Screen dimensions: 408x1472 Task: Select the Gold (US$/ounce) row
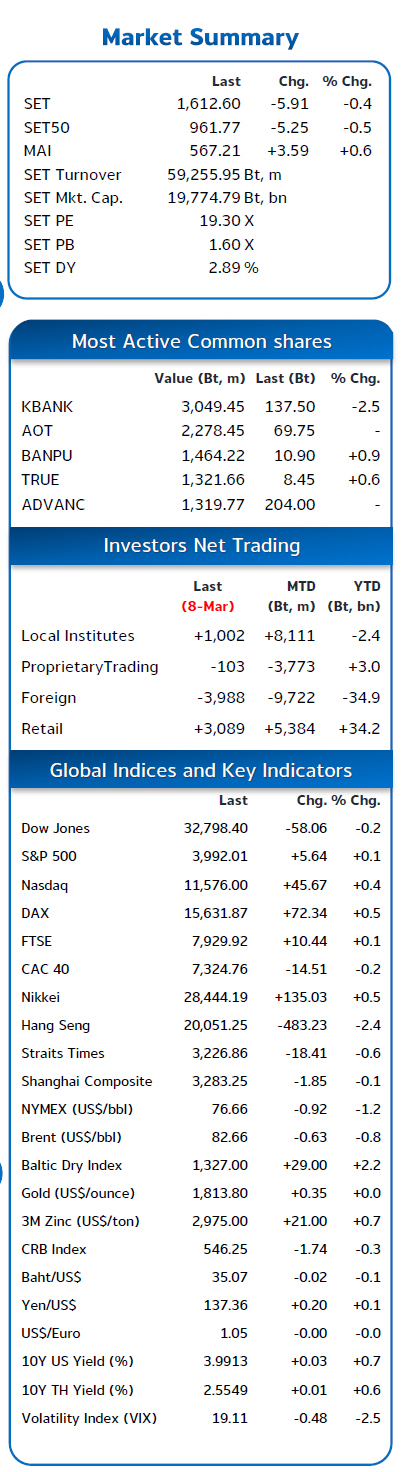(x=200, y=1193)
